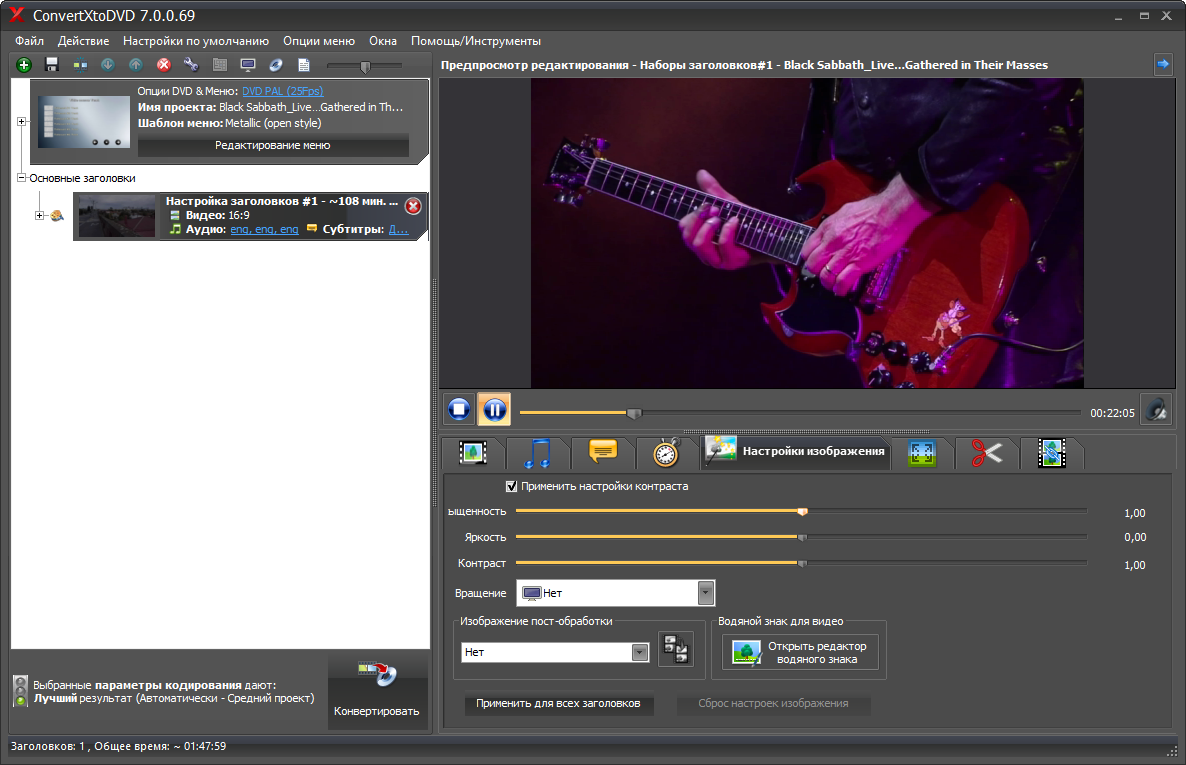Click Открыть редактор водяного знака button
The image size is (1186, 765).
tap(800, 652)
